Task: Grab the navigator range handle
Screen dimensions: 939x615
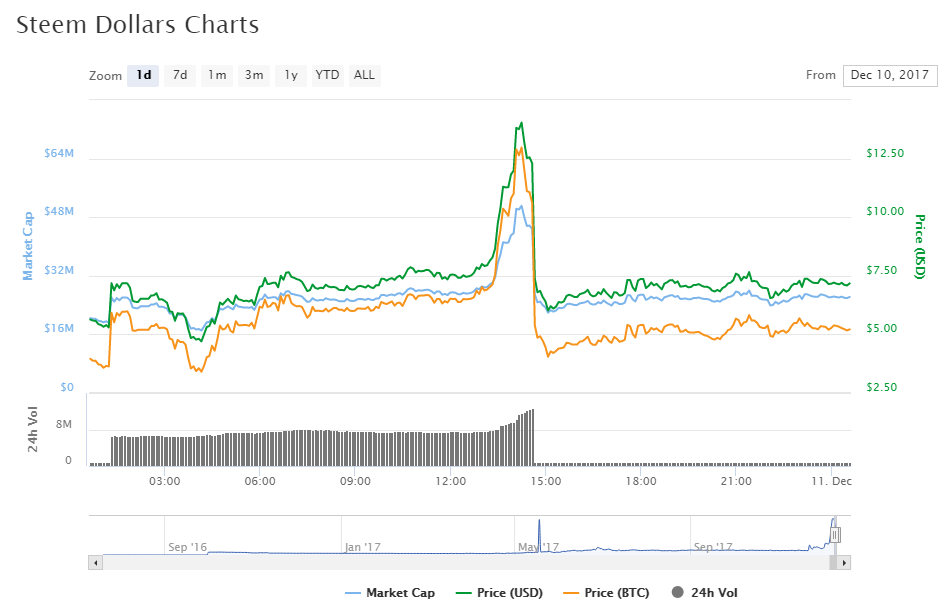Action: (835, 535)
